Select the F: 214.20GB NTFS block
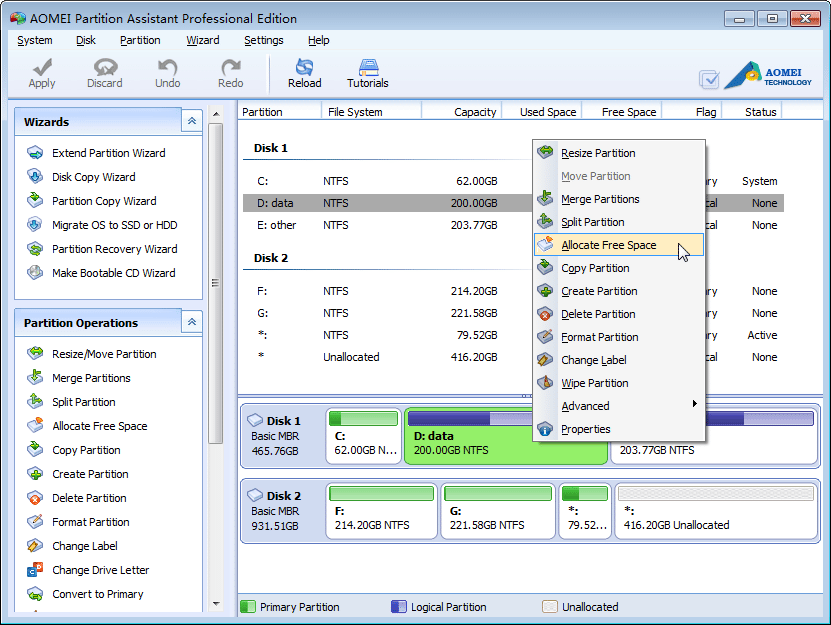Image resolution: width=831 pixels, height=625 pixels. click(x=382, y=511)
